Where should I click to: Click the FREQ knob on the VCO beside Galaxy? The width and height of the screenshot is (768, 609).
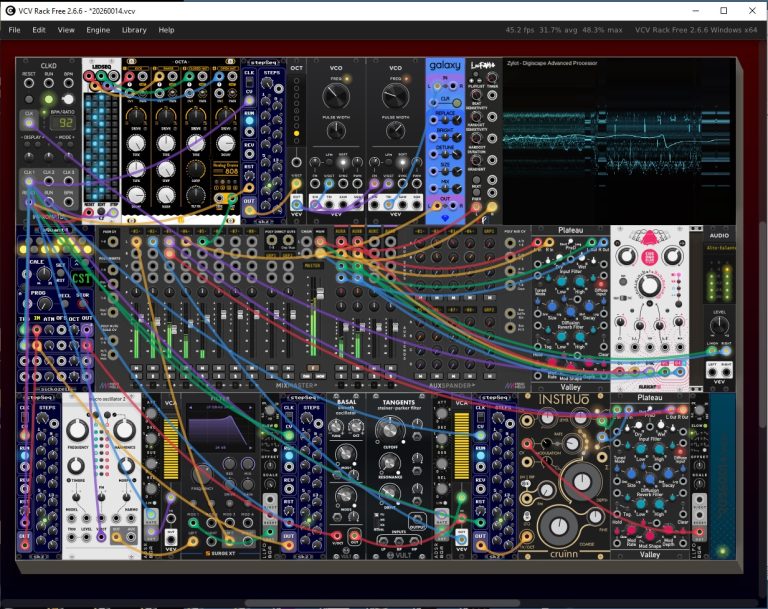pyautogui.click(x=395, y=97)
